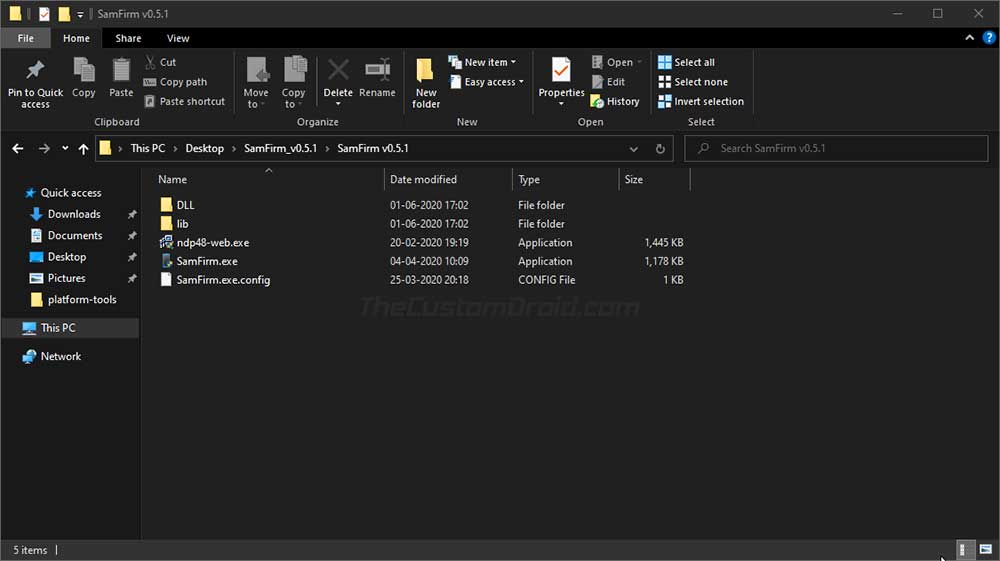
Task: Click in the Search SamFirm v0.5.1 box
Action: coord(836,149)
